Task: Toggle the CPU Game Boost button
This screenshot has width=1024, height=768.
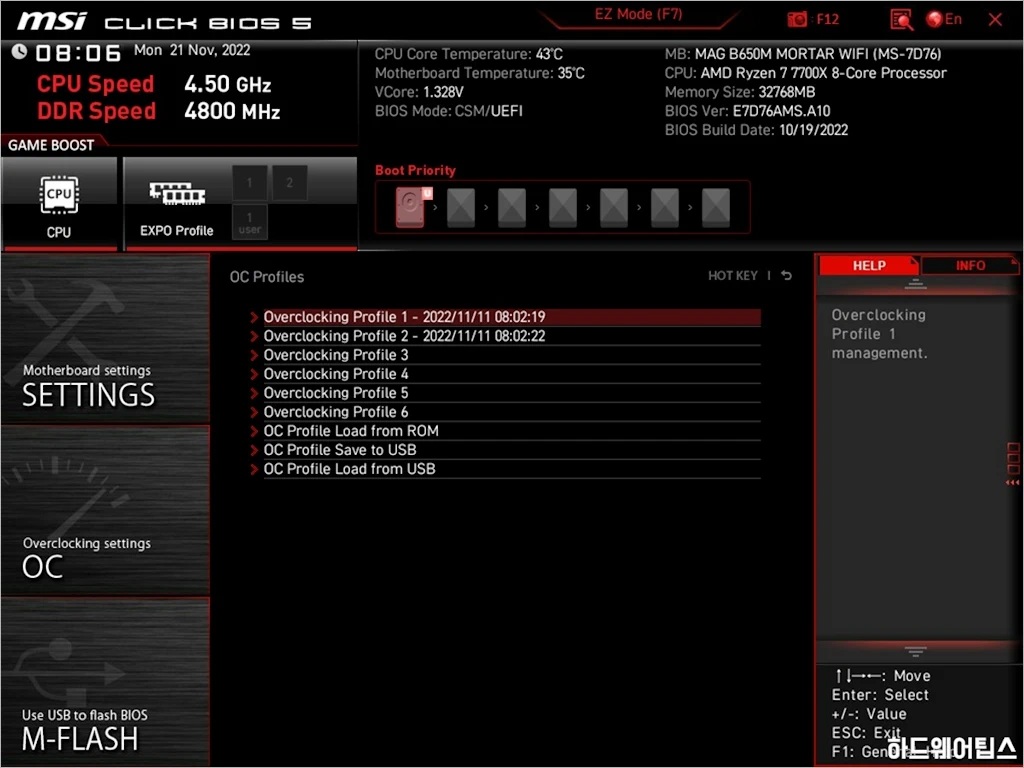Action: coord(59,204)
